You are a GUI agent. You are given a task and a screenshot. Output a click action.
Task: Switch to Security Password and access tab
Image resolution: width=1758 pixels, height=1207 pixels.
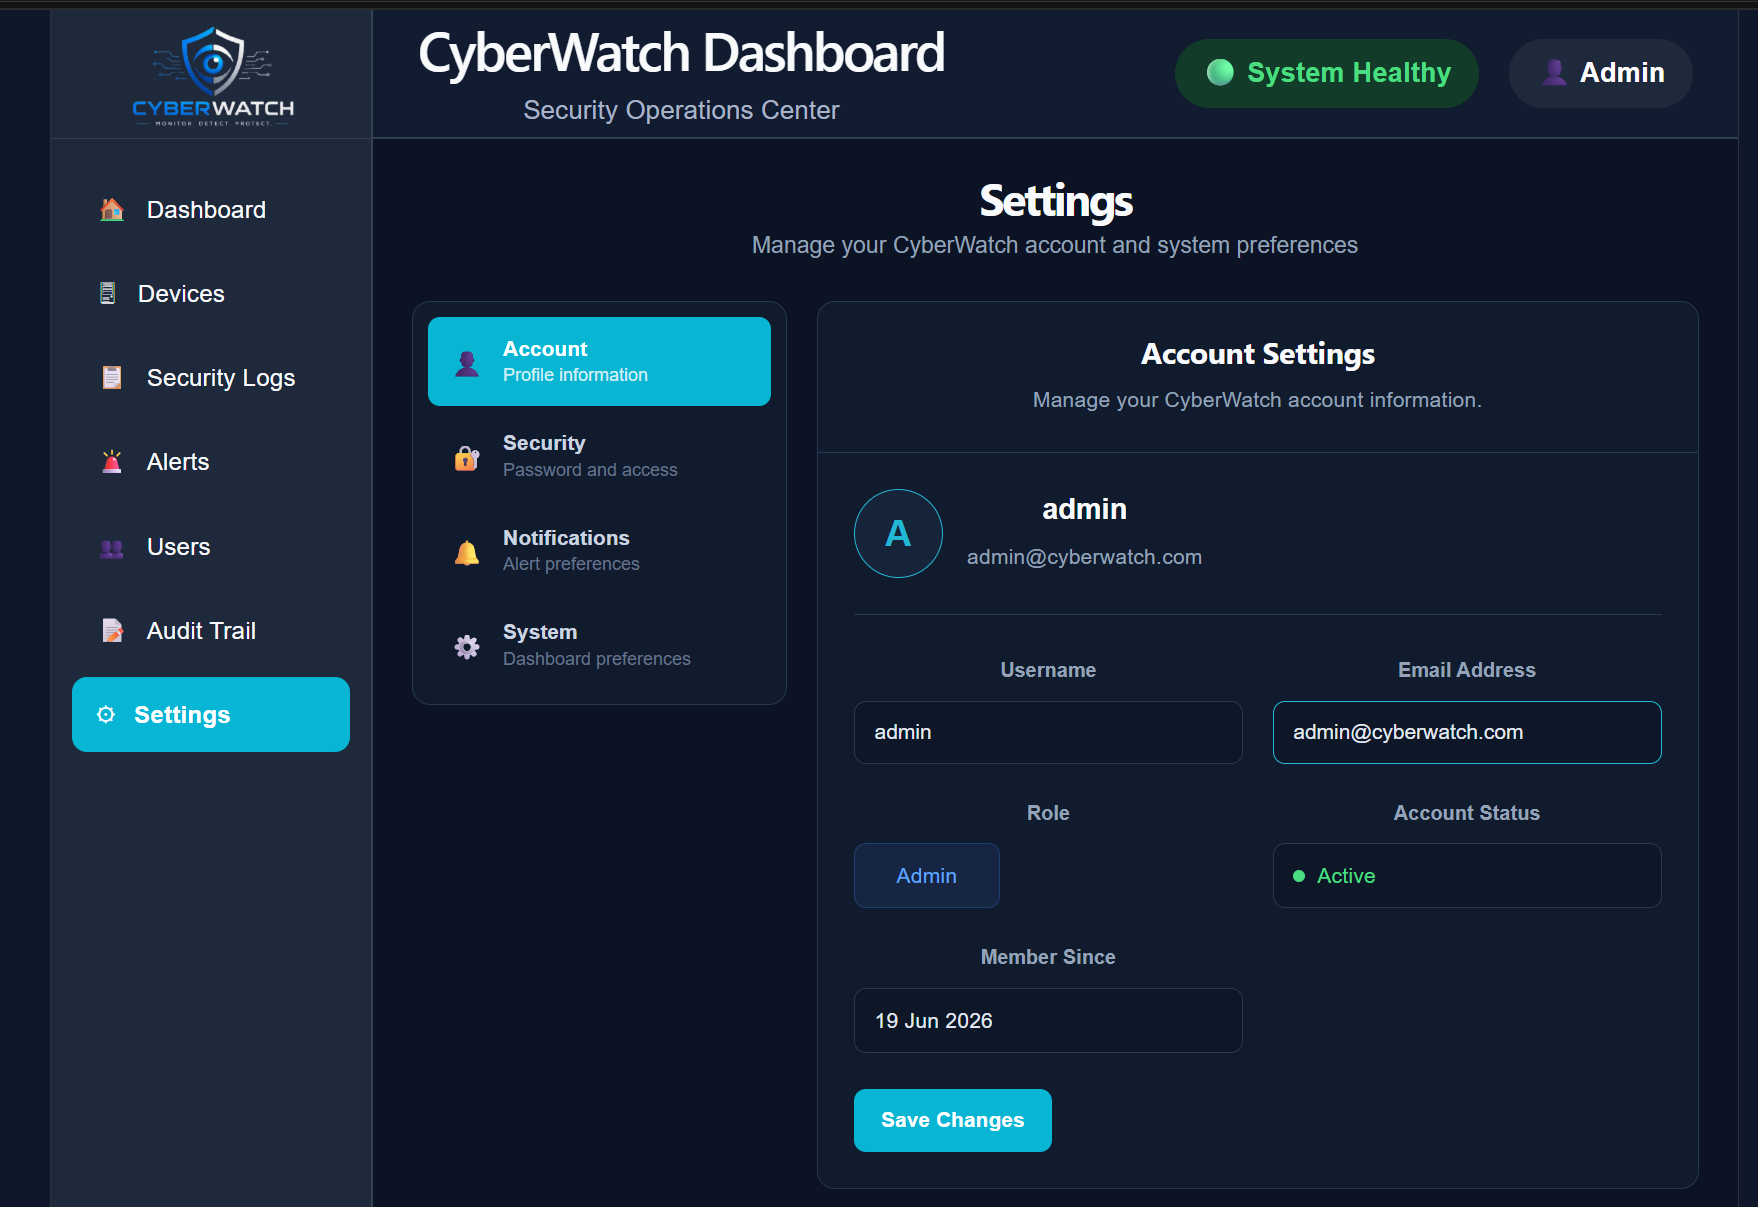[599, 456]
